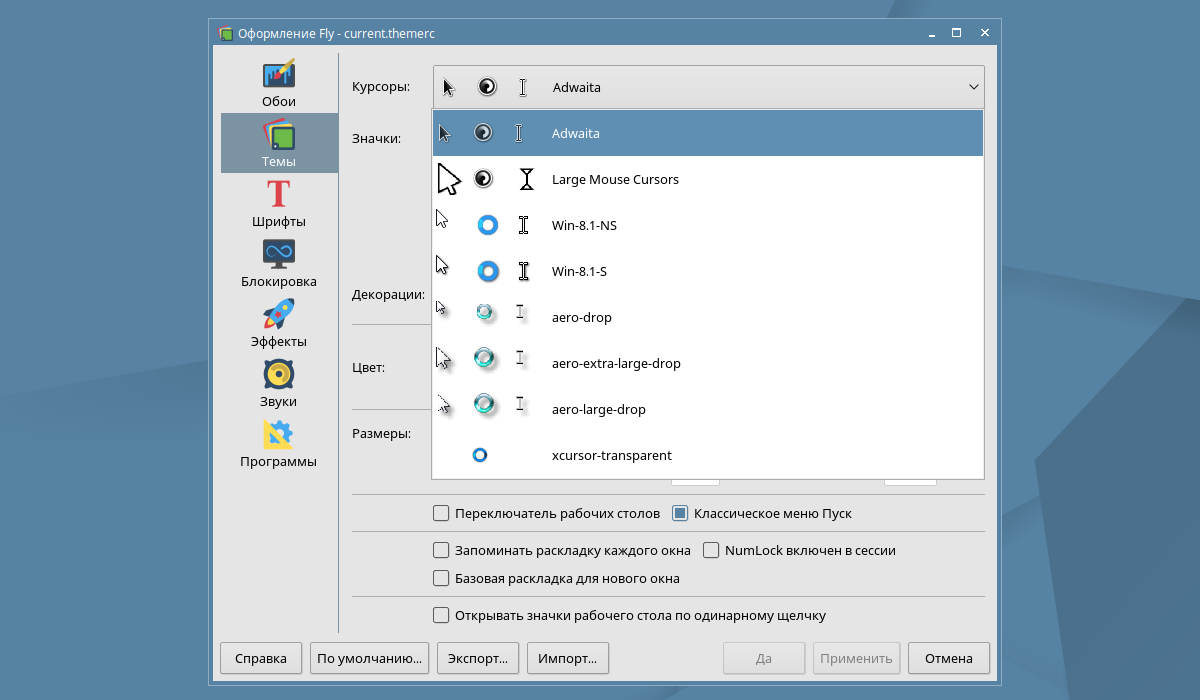Select aero-extra-large-drop cursor theme

pos(708,363)
